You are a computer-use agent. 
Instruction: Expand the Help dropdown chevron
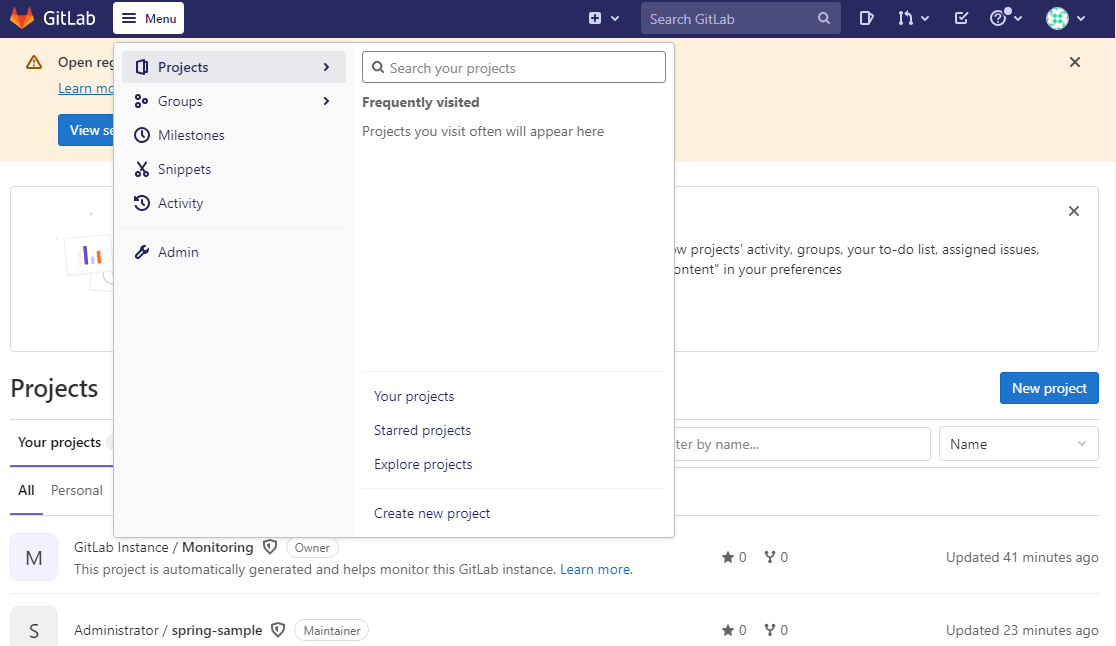(1018, 19)
